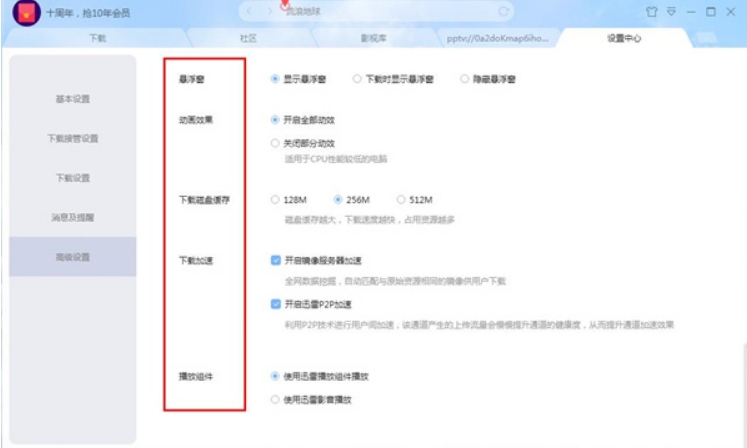Viewport: 747px width, 448px height.
Task: Click the back arrow in the address bar
Action: [x=249, y=11]
